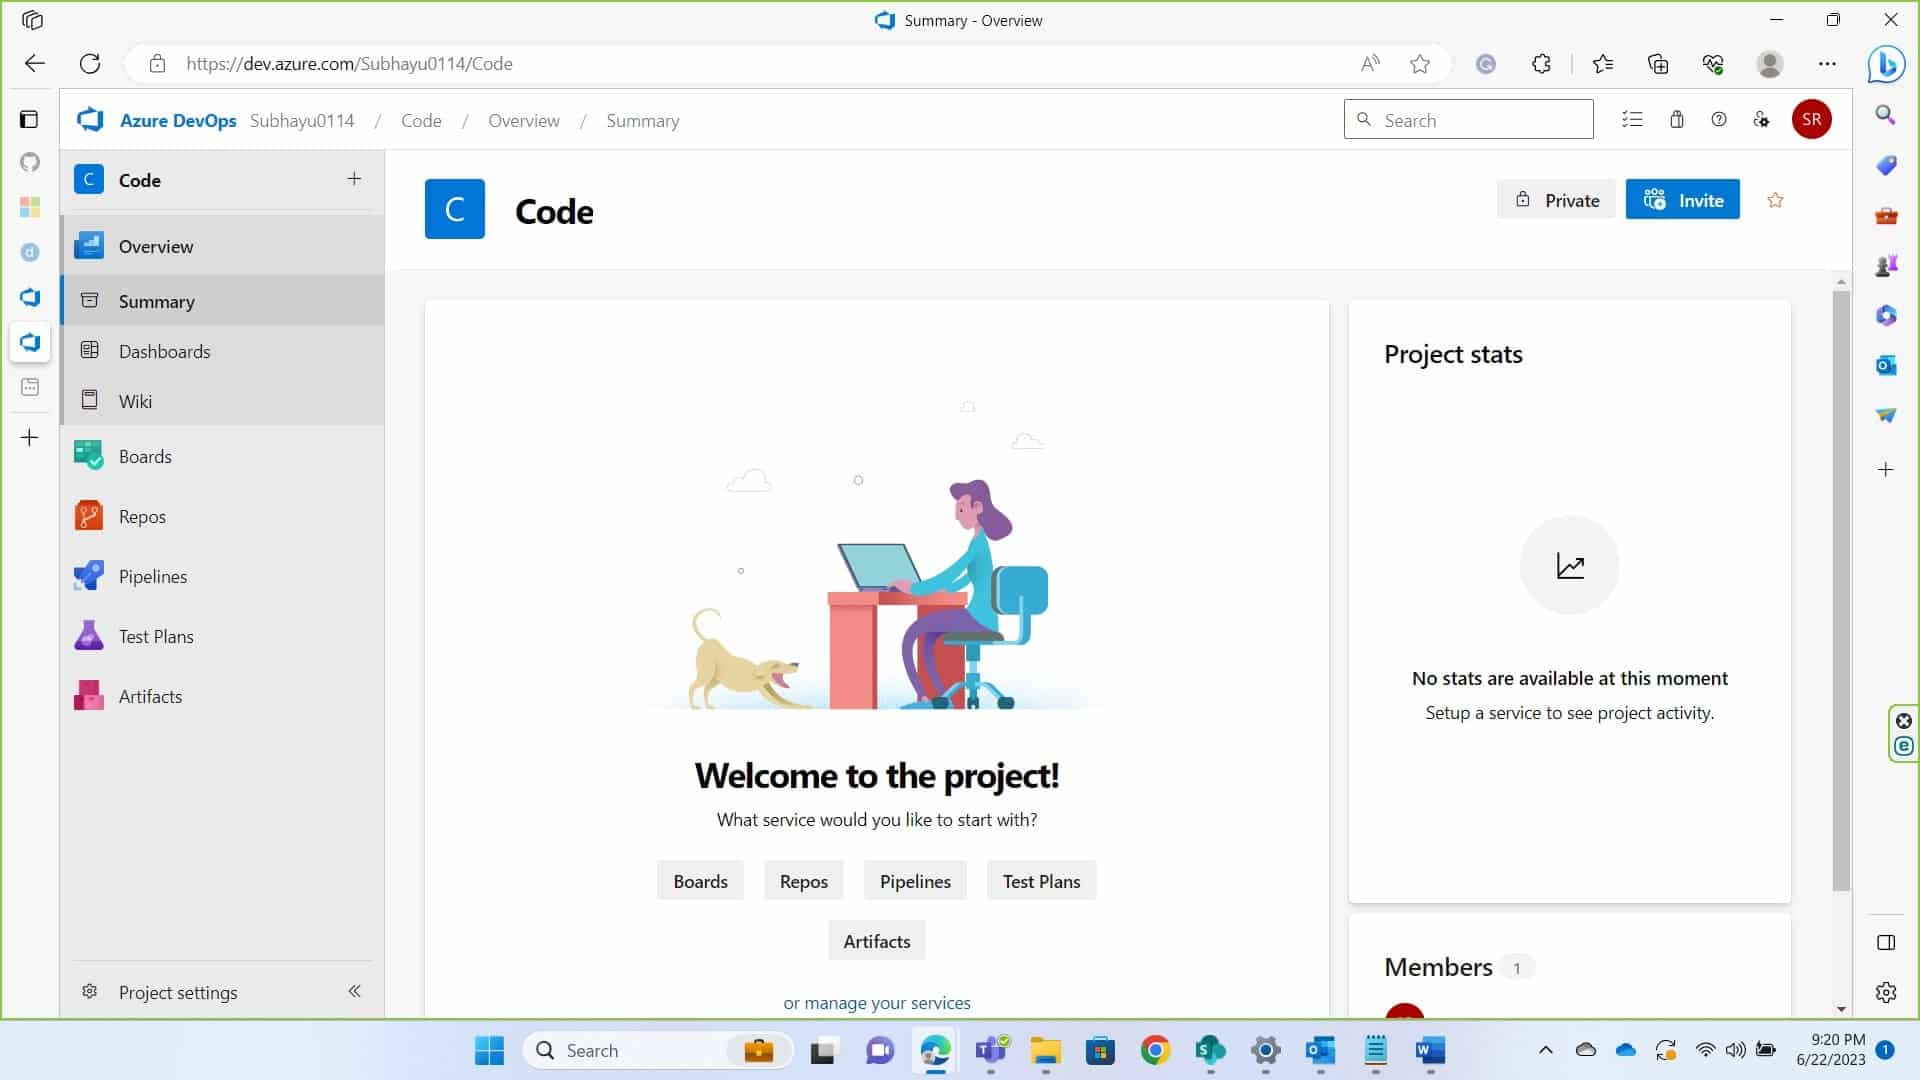Open the Boards section icon in the sidebar
The height and width of the screenshot is (1080, 1920).
coord(89,456)
